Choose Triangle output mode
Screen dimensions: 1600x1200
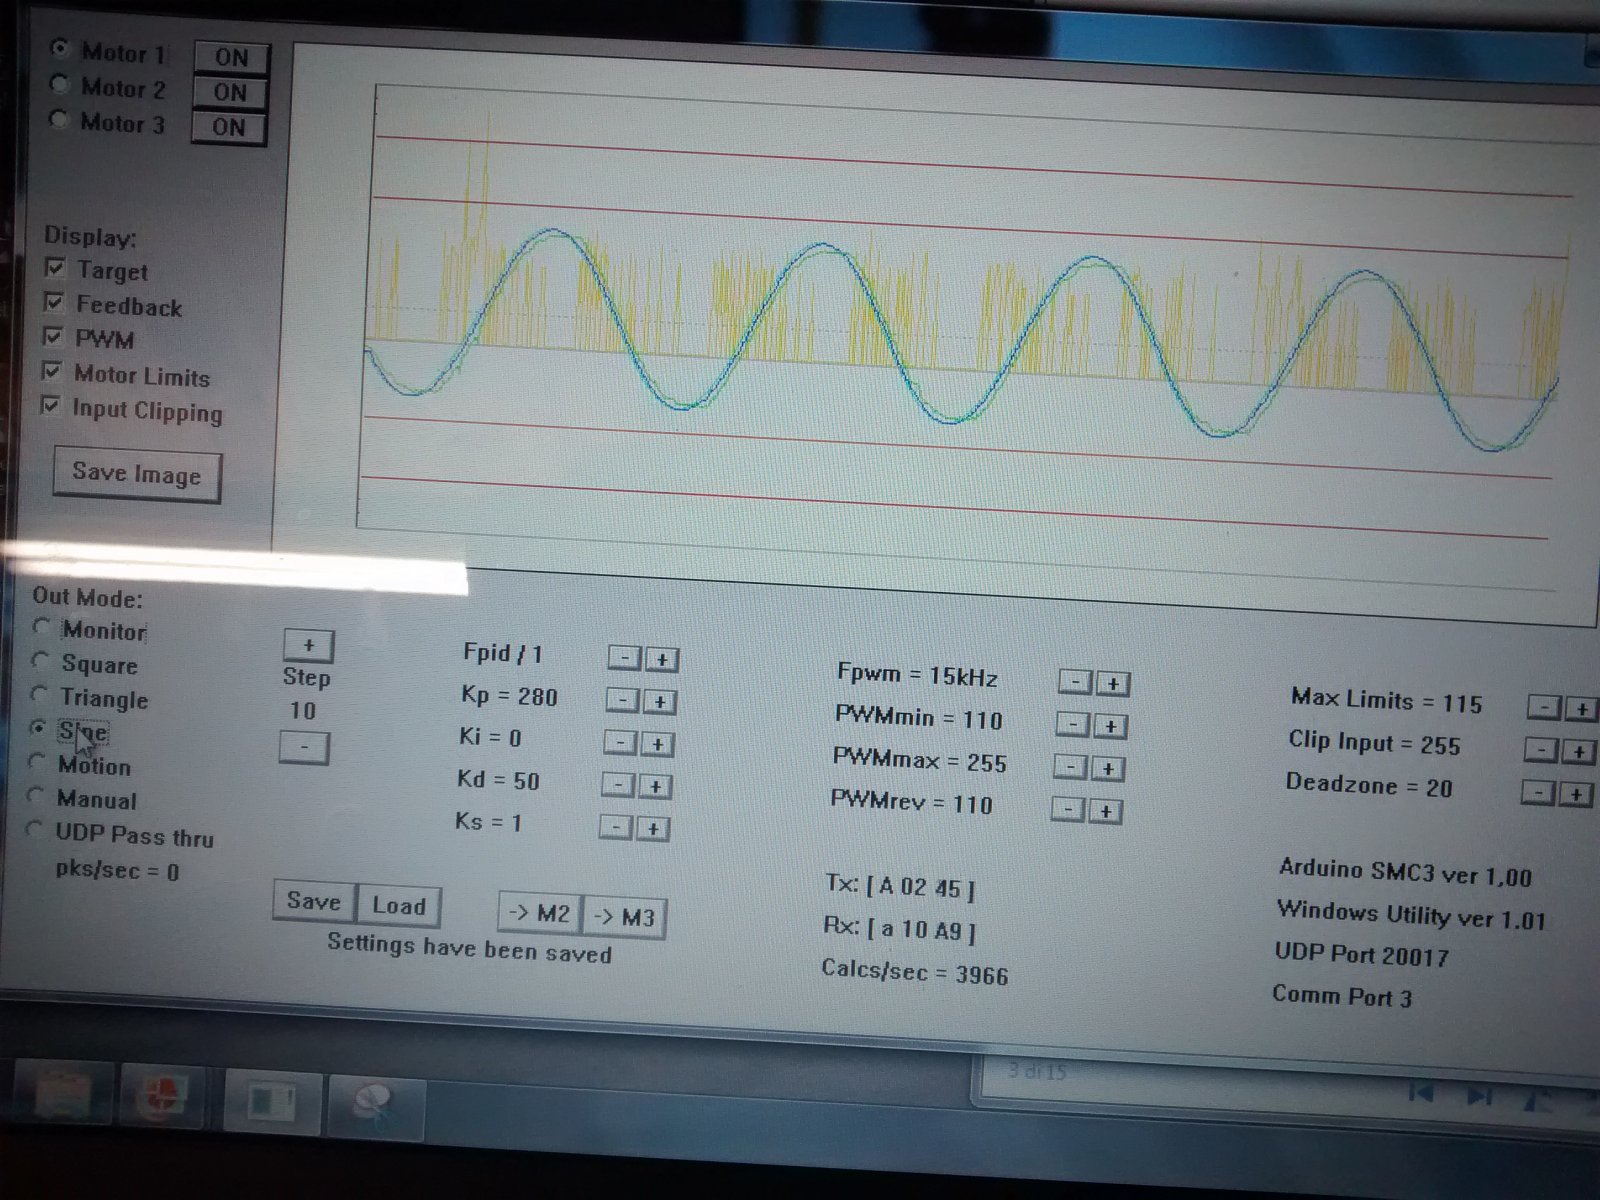[41, 693]
